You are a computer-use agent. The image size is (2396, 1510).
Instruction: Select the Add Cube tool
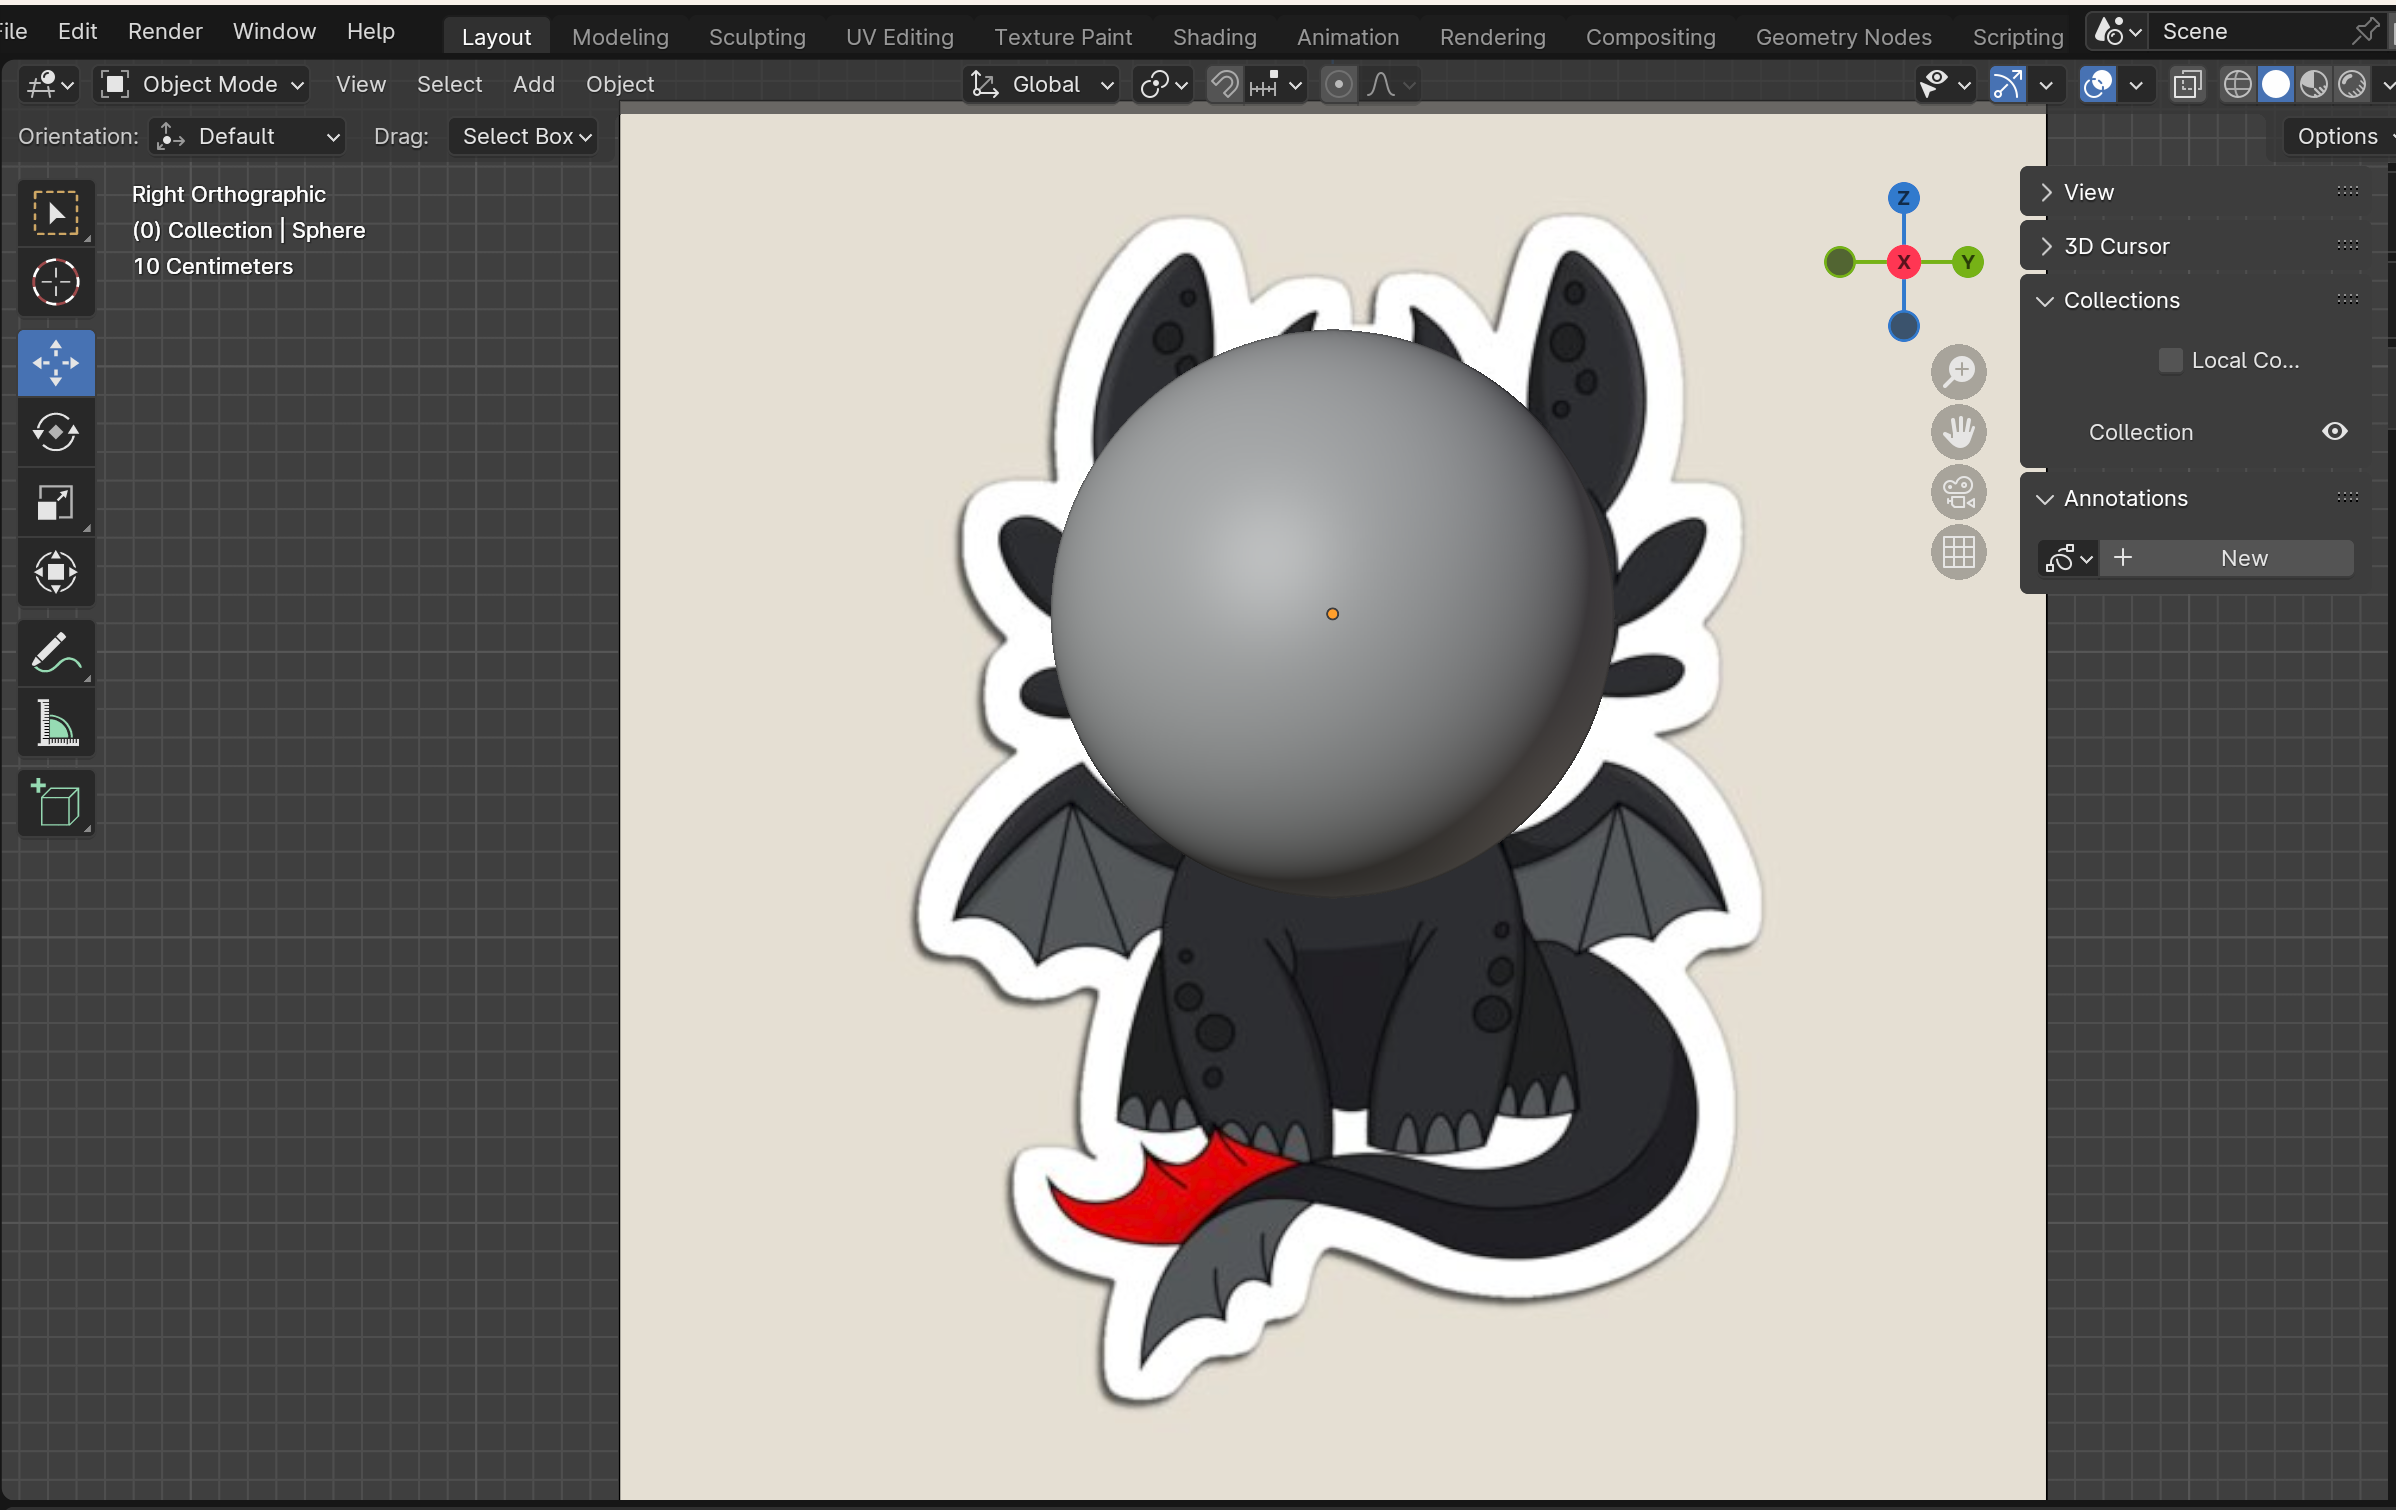coord(56,803)
